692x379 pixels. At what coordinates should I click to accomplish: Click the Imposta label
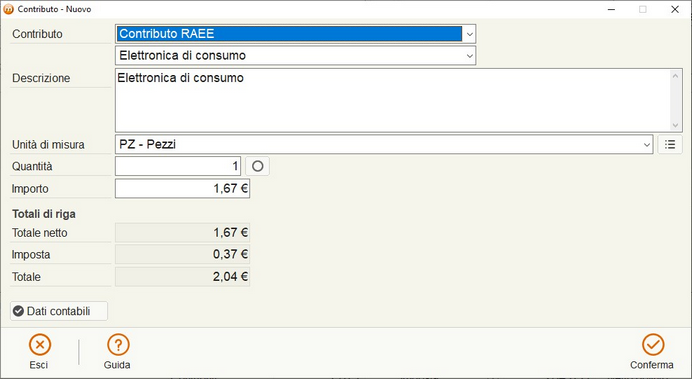tap(31, 255)
